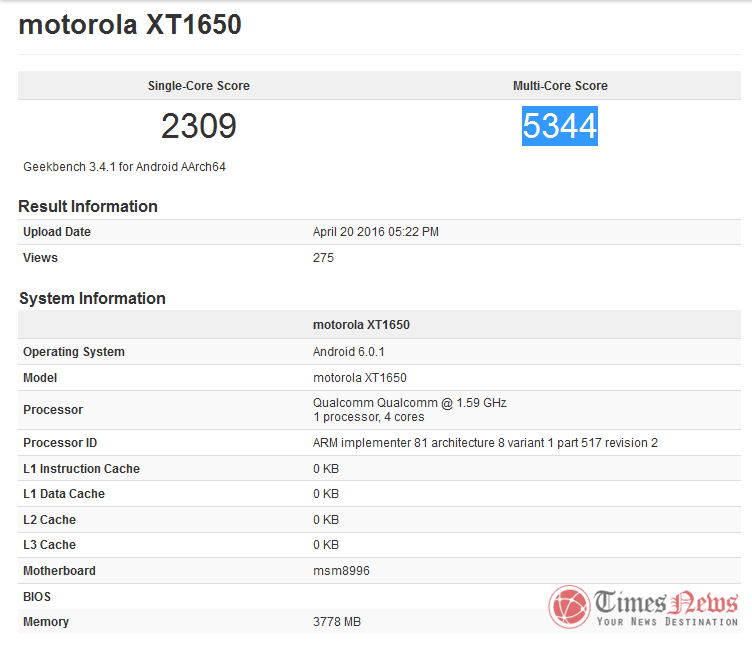Click the Geekbench 3.4.1 for Android text
Screen dimensions: 752x649
pyautogui.click(x=124, y=167)
